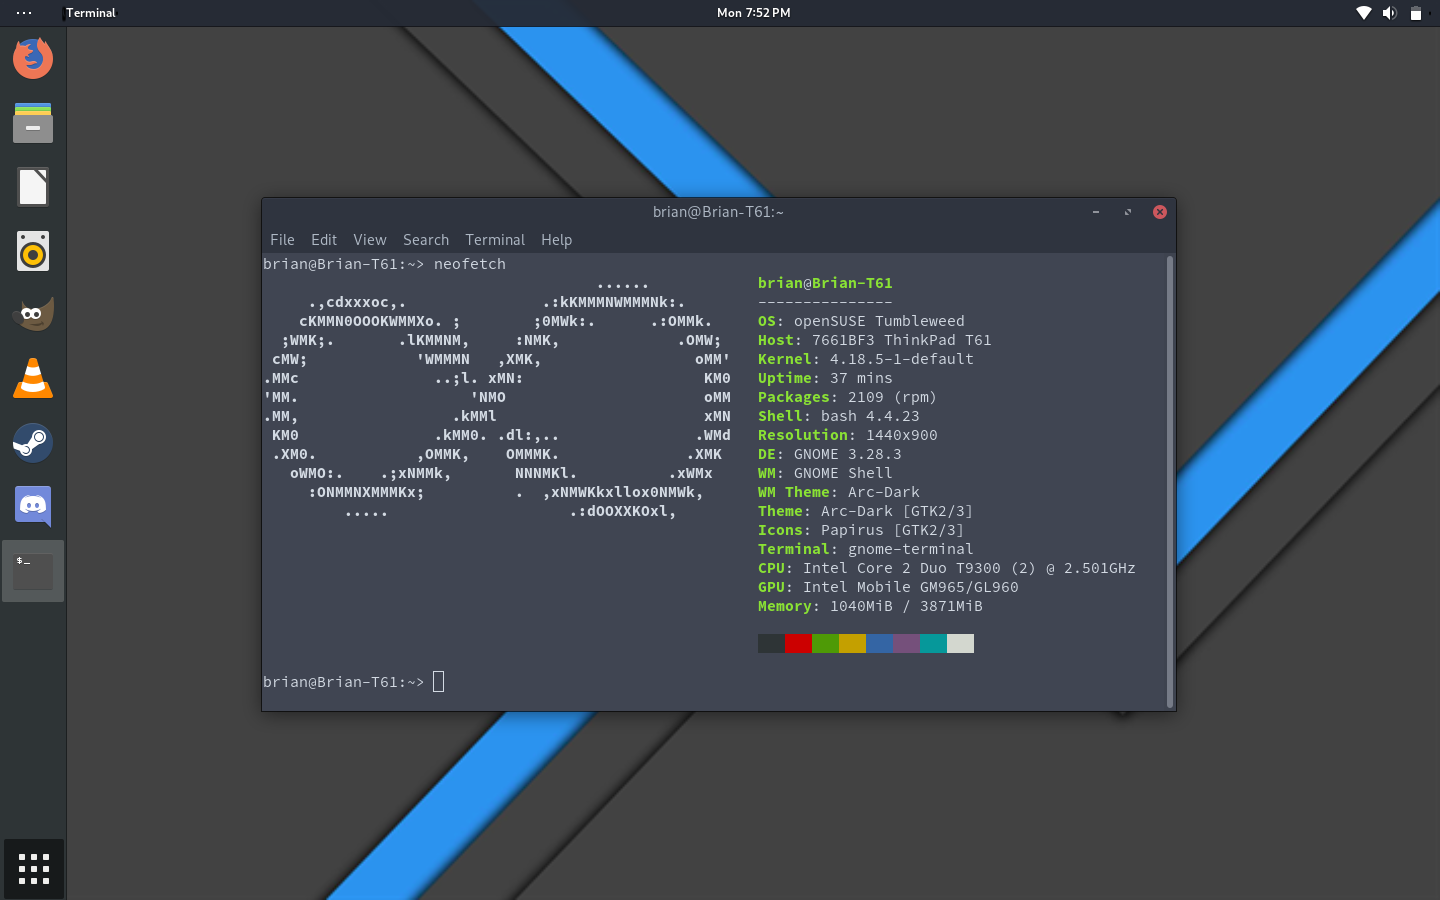The image size is (1440, 900).
Task: Click the terminal title bar brian@Brian-T61:~
Action: click(718, 212)
